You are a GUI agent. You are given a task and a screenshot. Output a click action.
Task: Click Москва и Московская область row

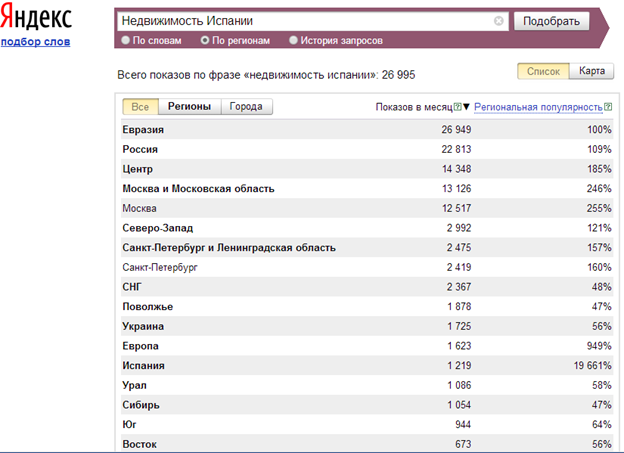coord(367,189)
